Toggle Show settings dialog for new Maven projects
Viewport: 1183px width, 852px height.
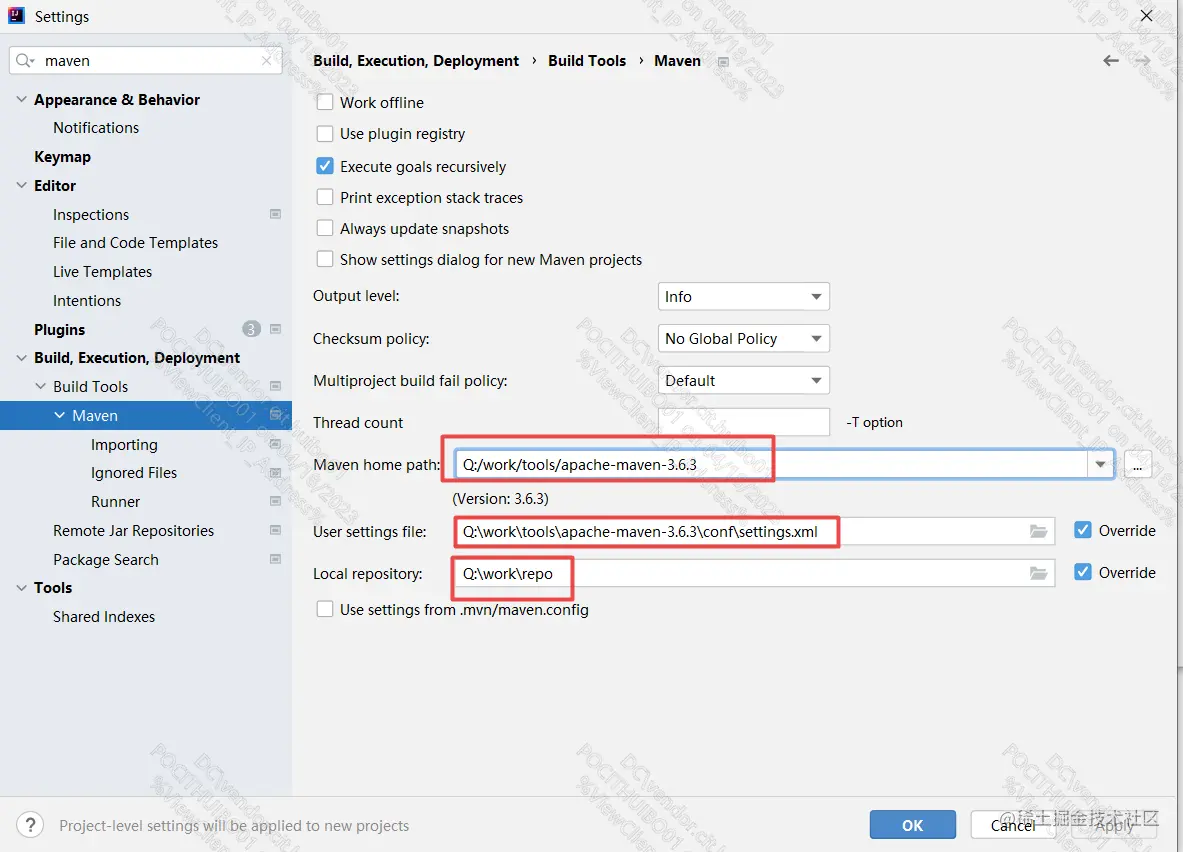click(324, 259)
